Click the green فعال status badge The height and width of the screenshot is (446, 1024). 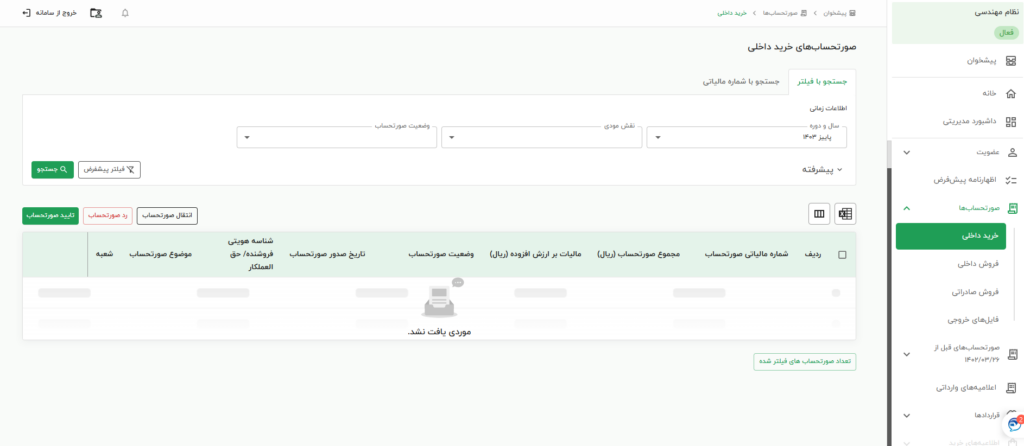tap(1006, 33)
